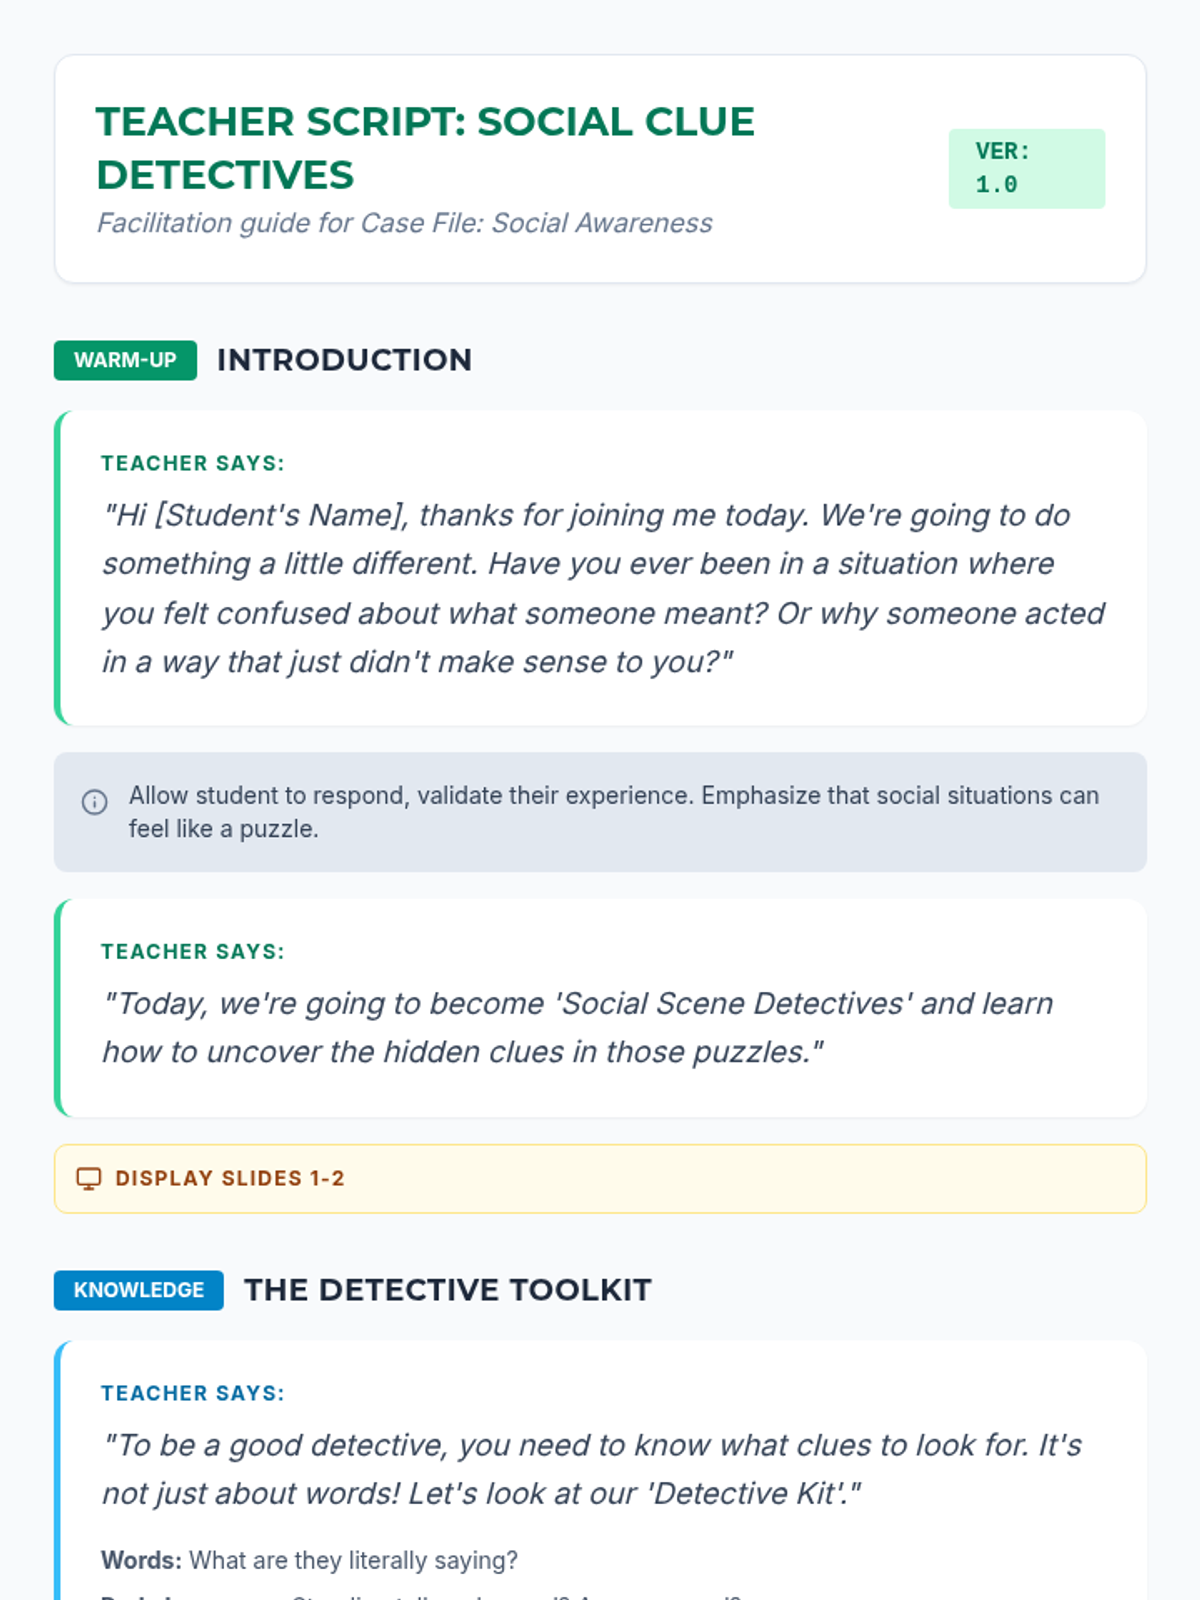Click the info circle icon in the note
This screenshot has height=1600, width=1200.
pyautogui.click(x=95, y=802)
